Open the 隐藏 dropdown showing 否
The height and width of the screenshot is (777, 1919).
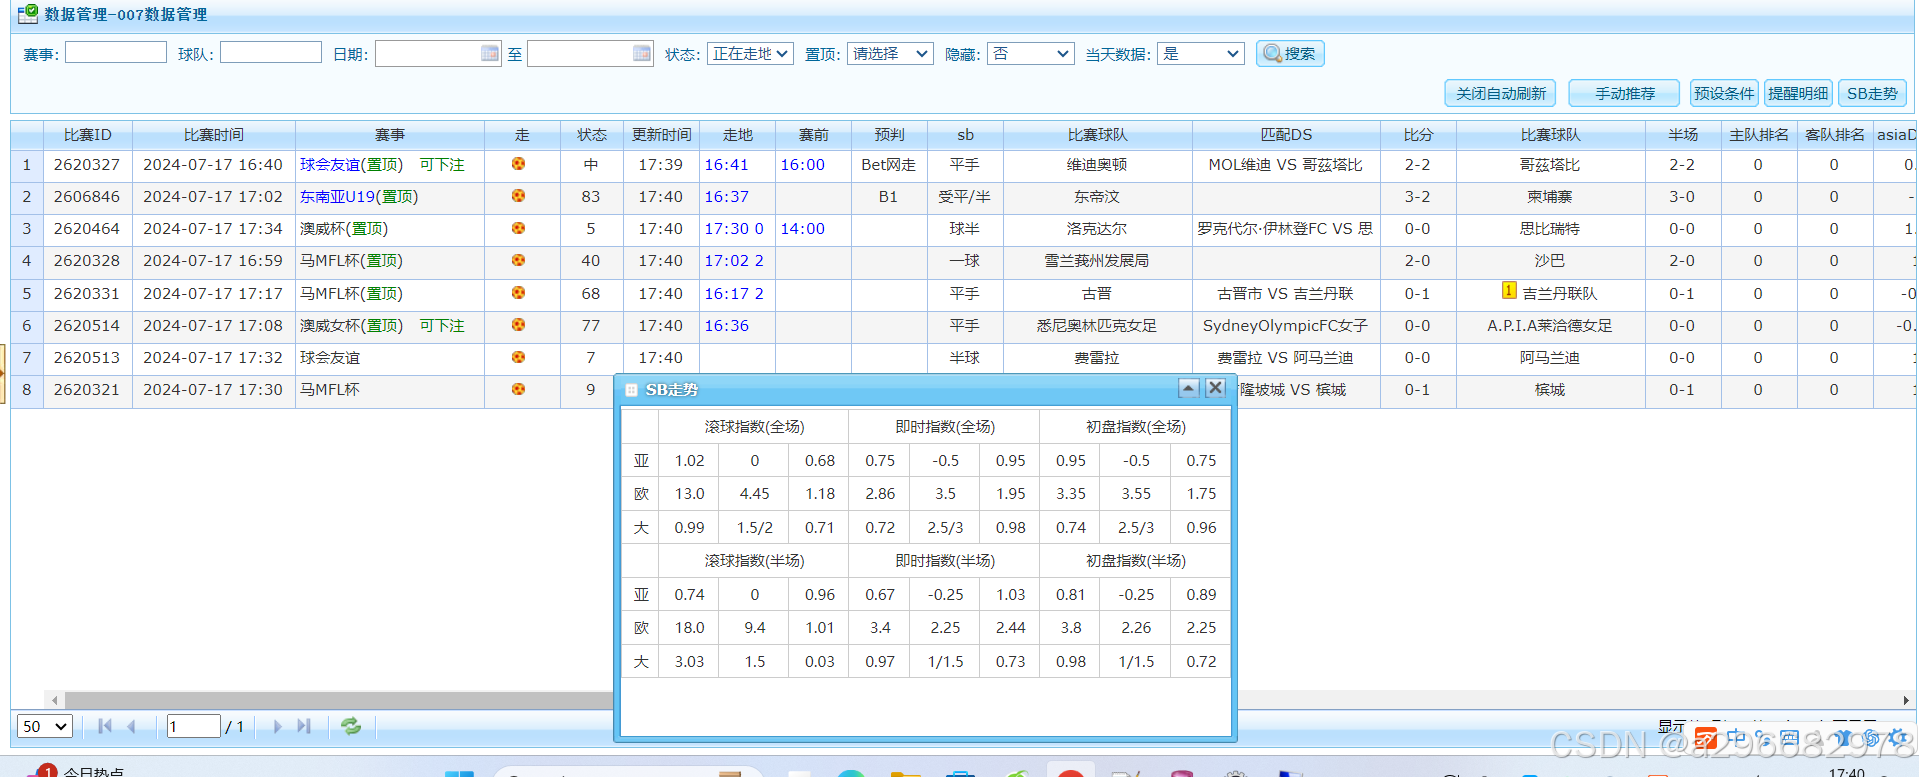click(1030, 54)
